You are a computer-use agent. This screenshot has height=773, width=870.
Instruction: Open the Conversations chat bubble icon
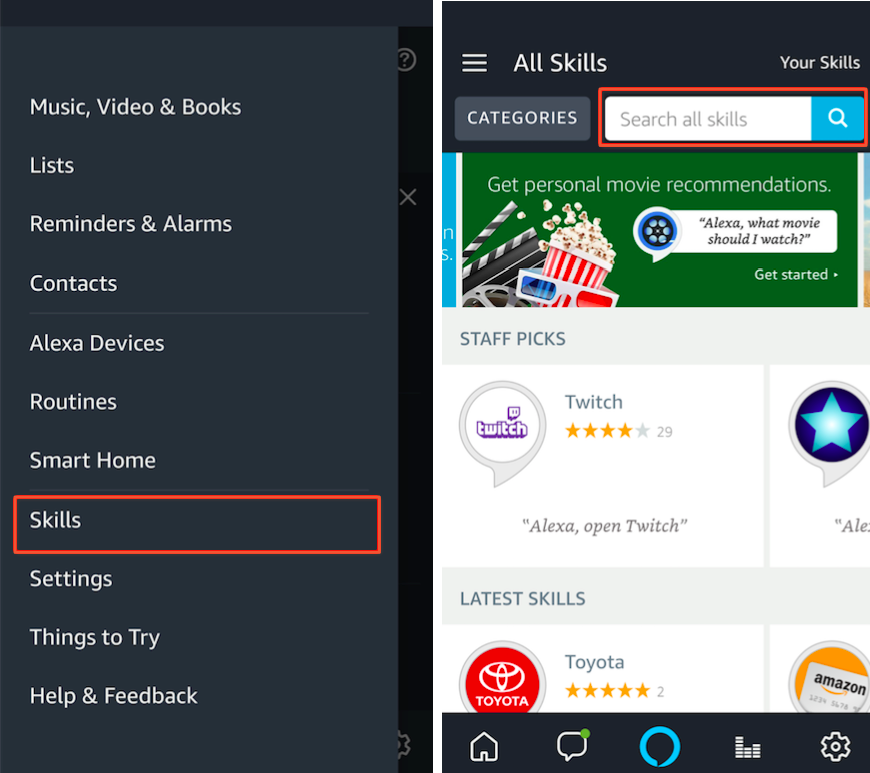tap(572, 745)
